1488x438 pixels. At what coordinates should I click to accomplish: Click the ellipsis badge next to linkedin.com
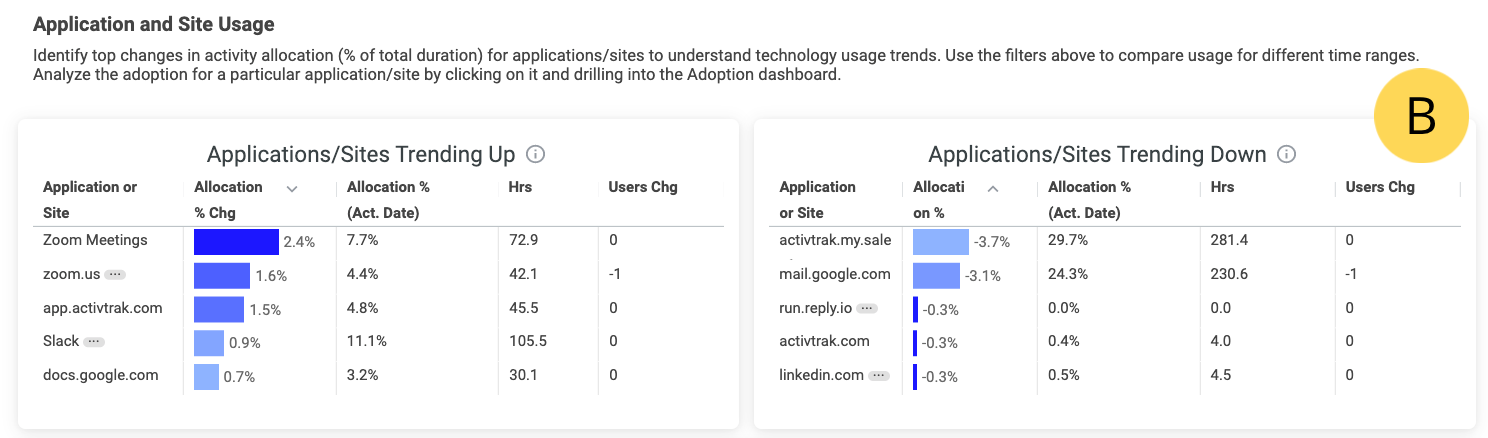pos(879,376)
